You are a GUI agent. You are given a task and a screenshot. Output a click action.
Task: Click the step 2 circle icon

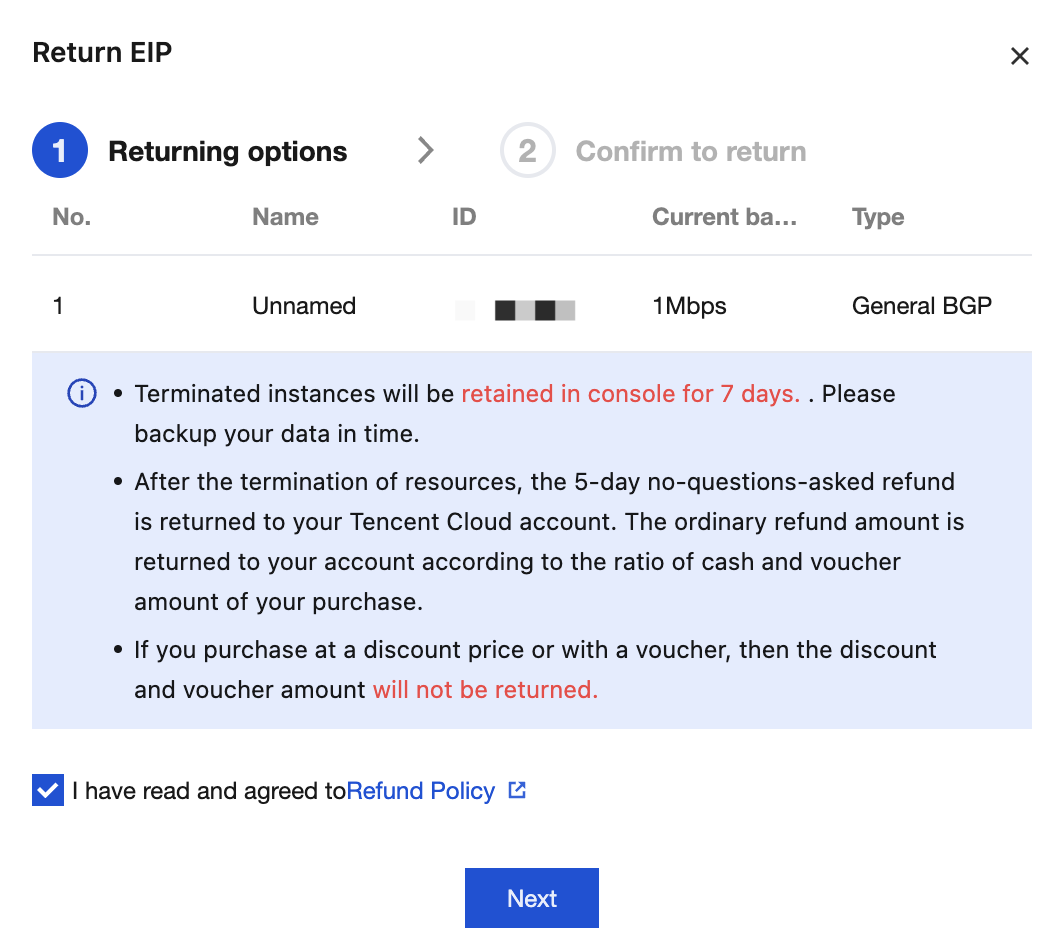[527, 150]
